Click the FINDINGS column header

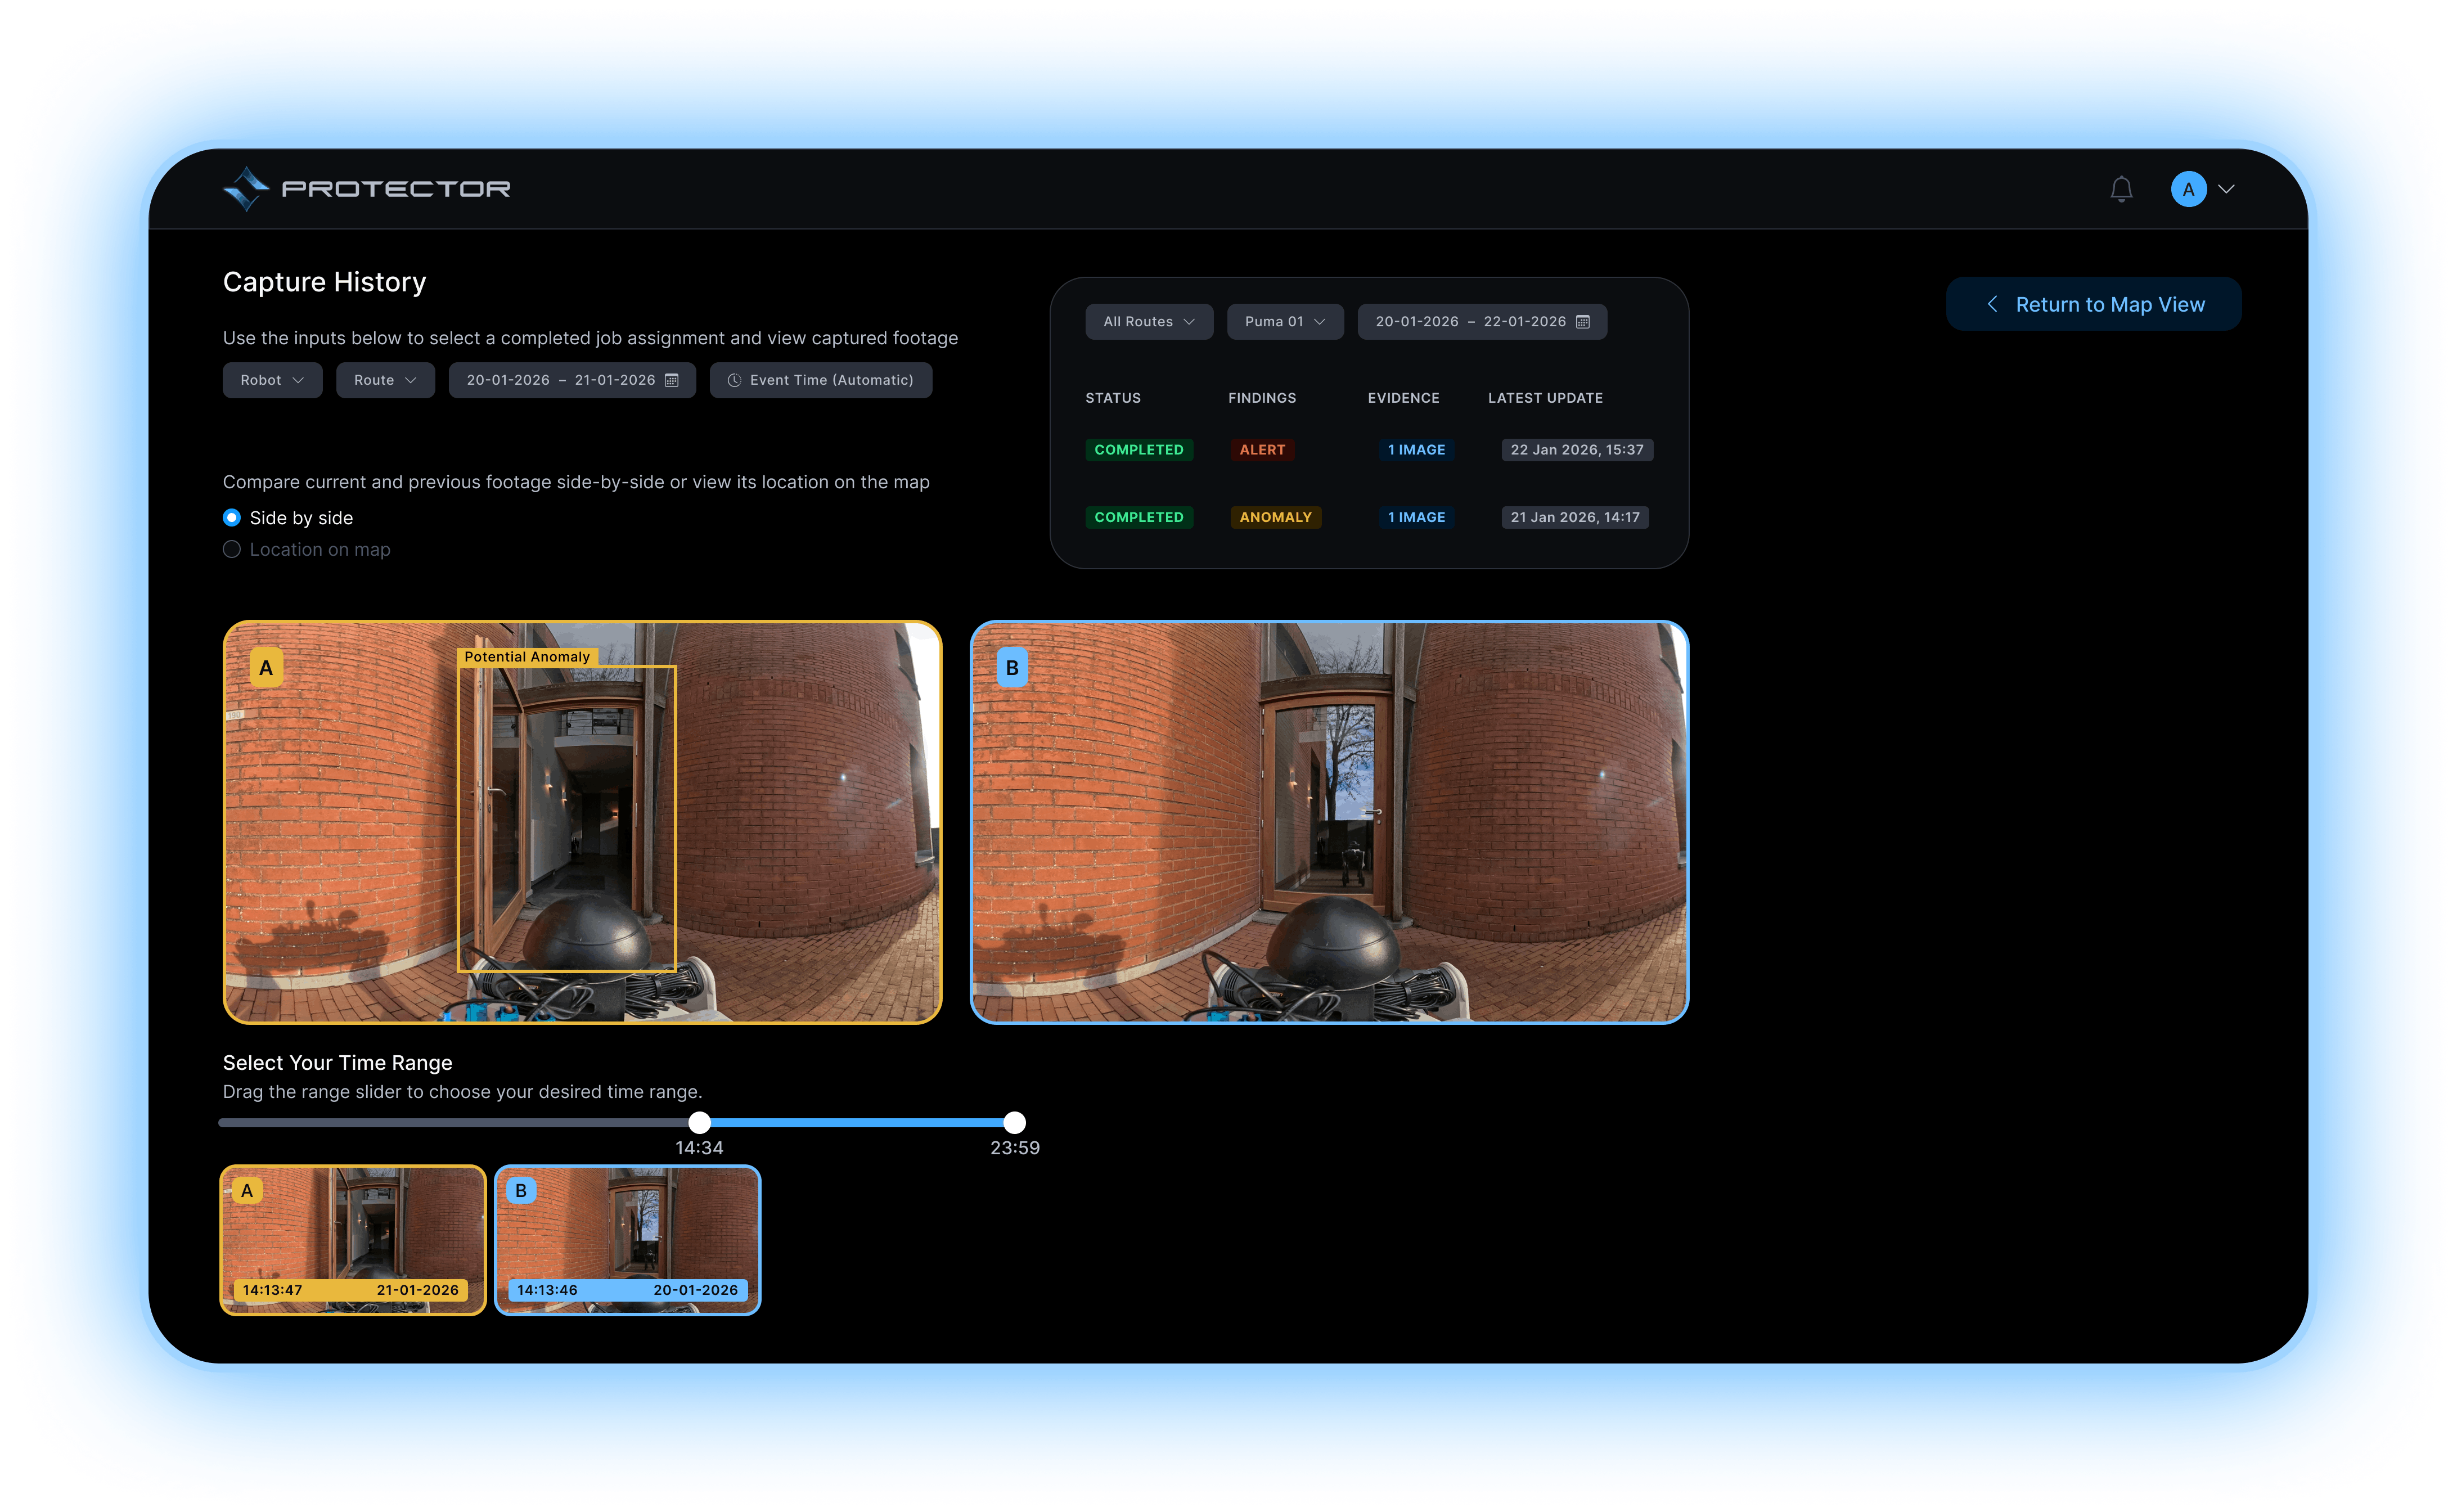(x=1262, y=398)
